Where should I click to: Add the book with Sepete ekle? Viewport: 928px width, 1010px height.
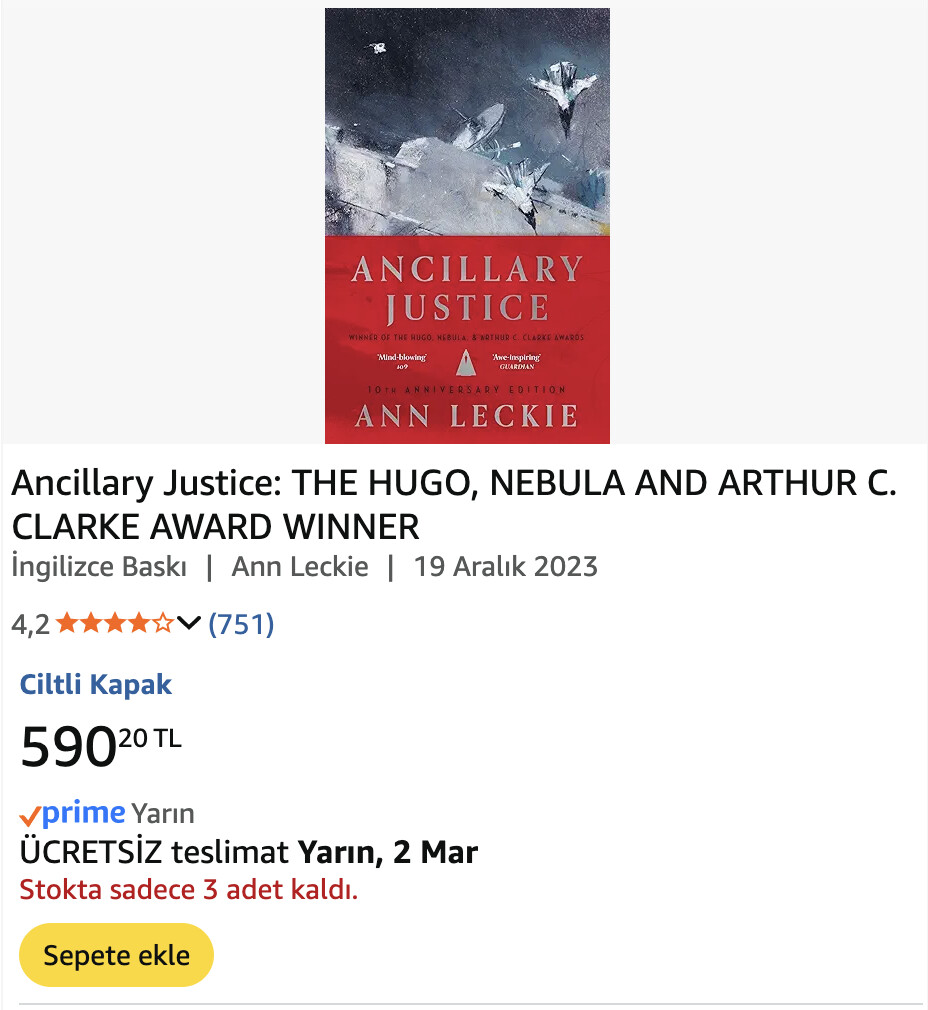click(116, 955)
